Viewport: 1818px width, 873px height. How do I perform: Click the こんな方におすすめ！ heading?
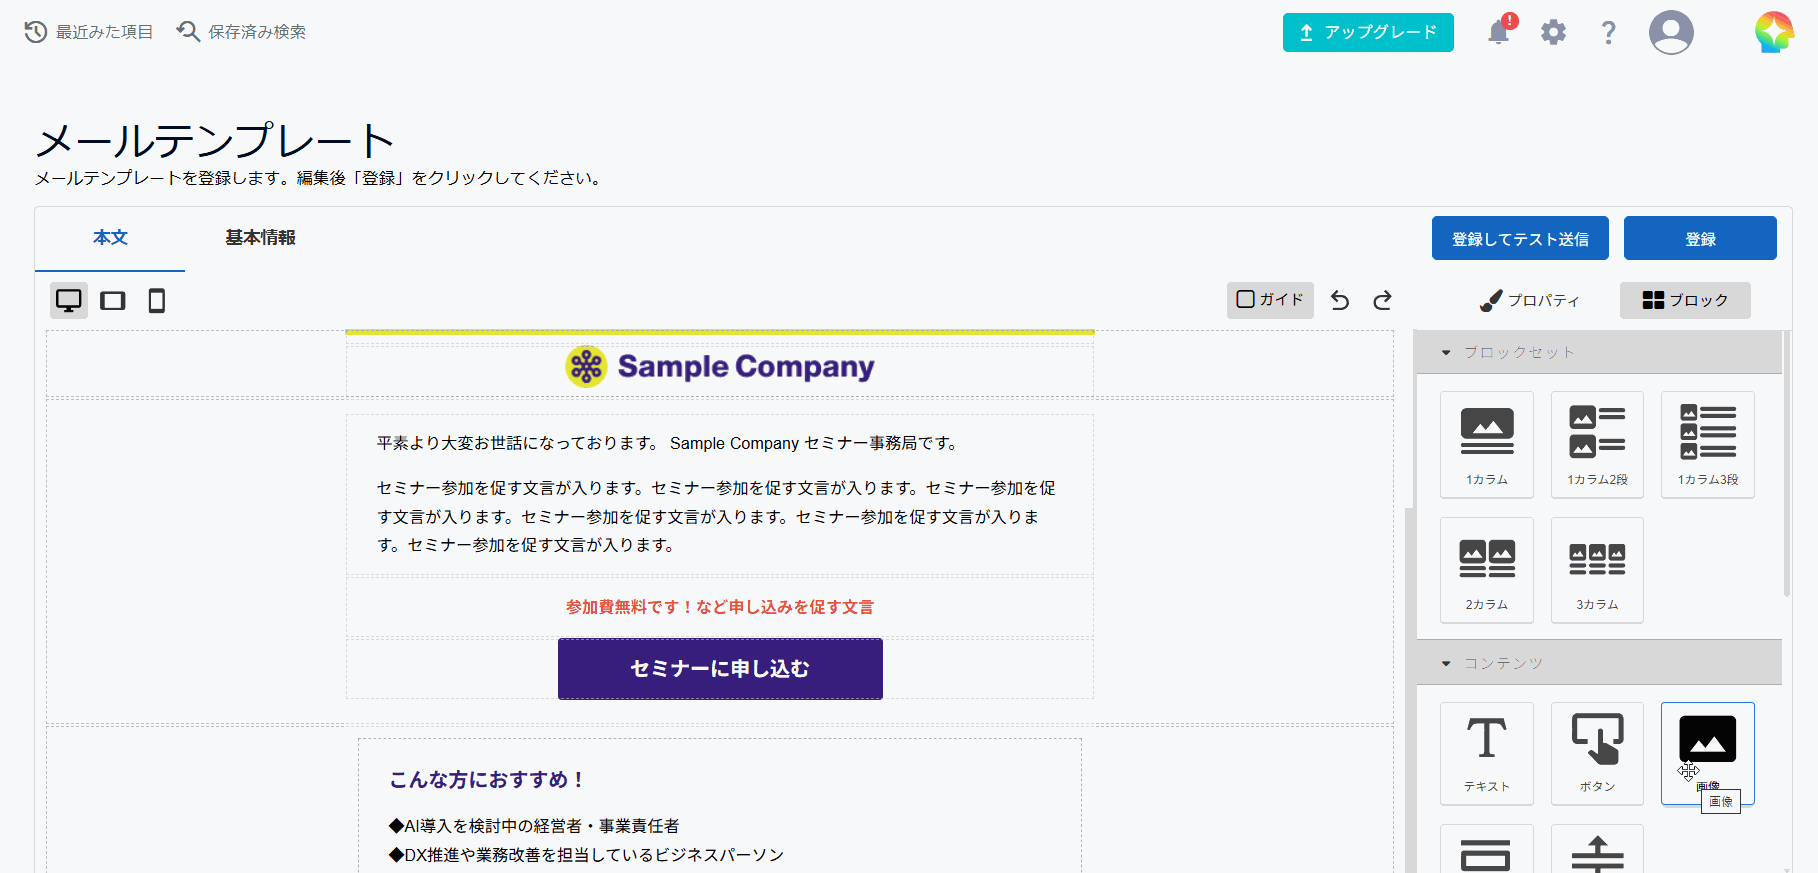pos(487,779)
